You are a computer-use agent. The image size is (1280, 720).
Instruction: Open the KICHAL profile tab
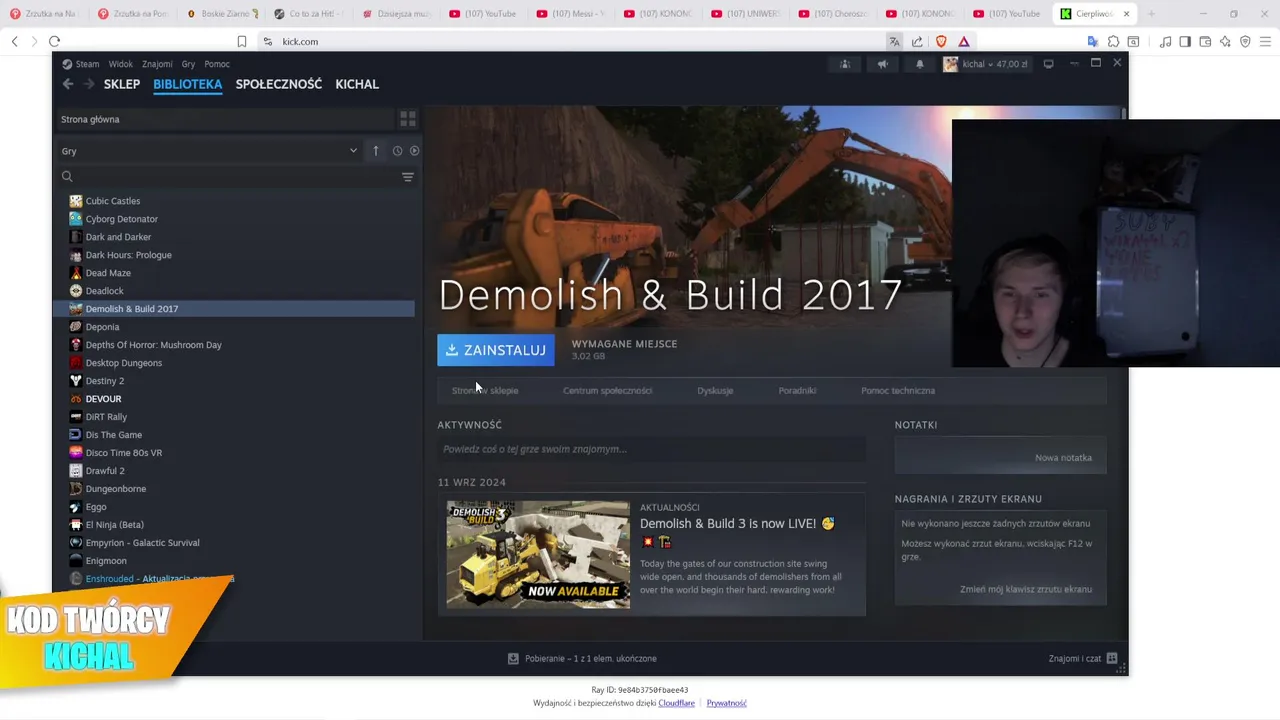coord(357,84)
